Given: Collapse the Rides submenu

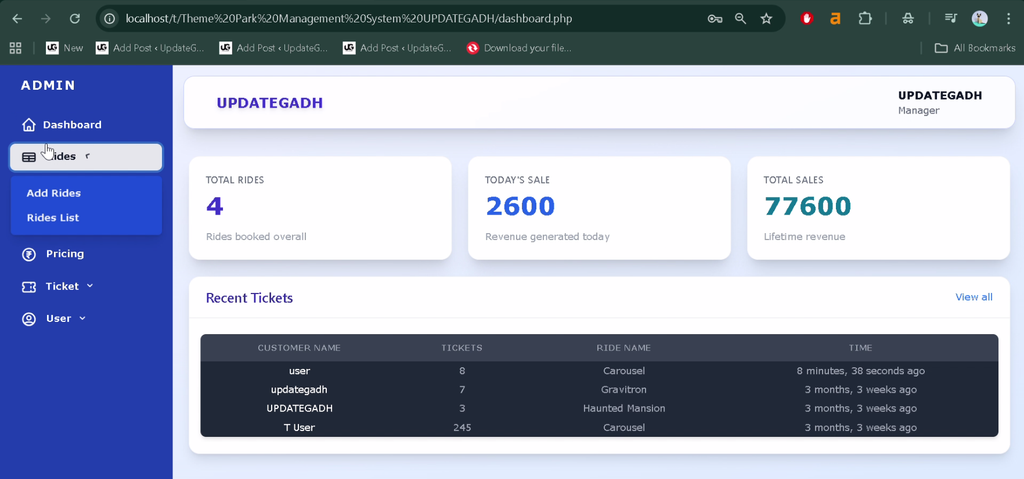Looking at the screenshot, I should pos(86,157).
